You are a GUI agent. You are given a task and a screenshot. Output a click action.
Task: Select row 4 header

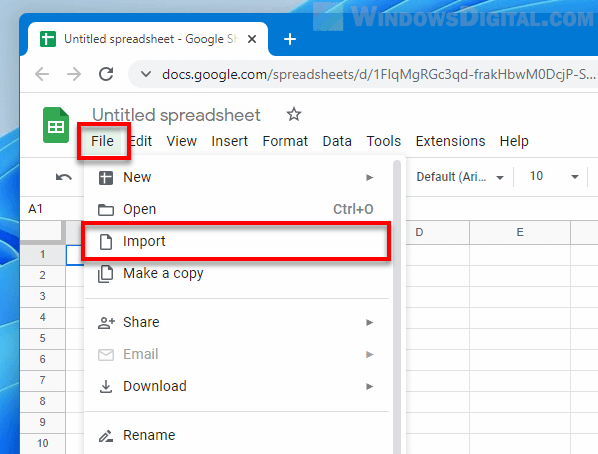tap(43, 317)
